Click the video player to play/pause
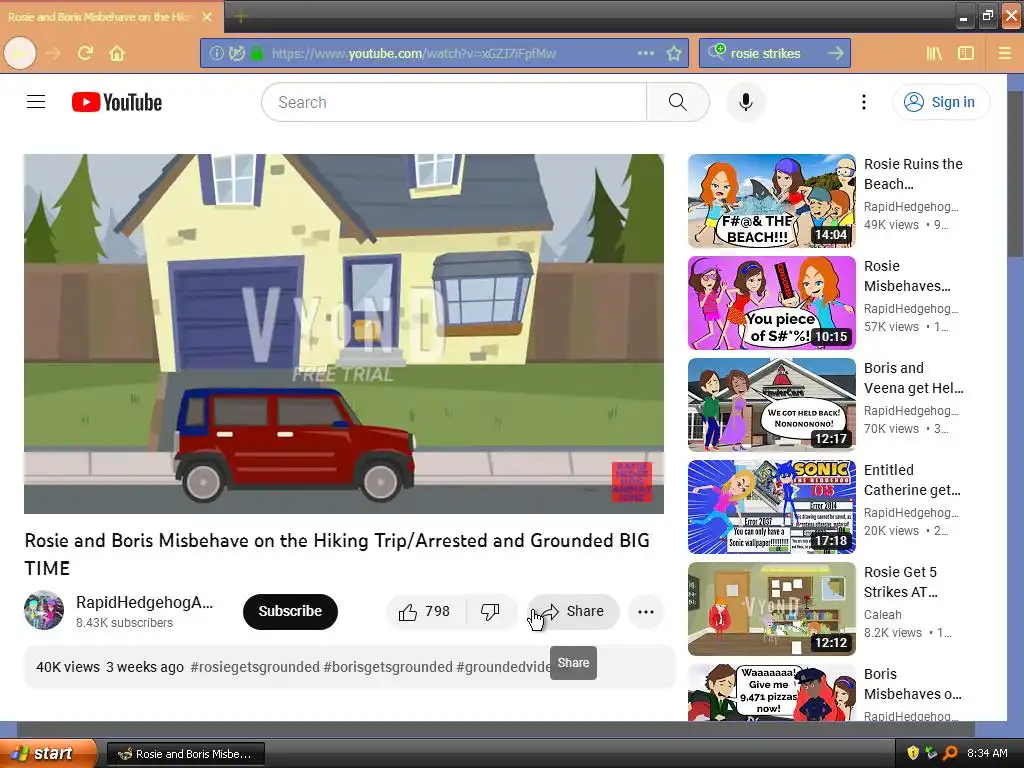Viewport: 1024px width, 768px height. click(x=344, y=334)
